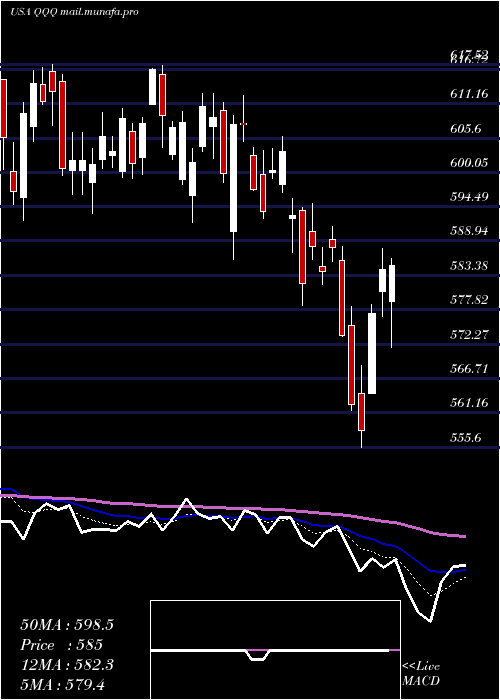The width and height of the screenshot is (500, 700).
Task: Click the 577.82 price axis label
Action: 469,300
